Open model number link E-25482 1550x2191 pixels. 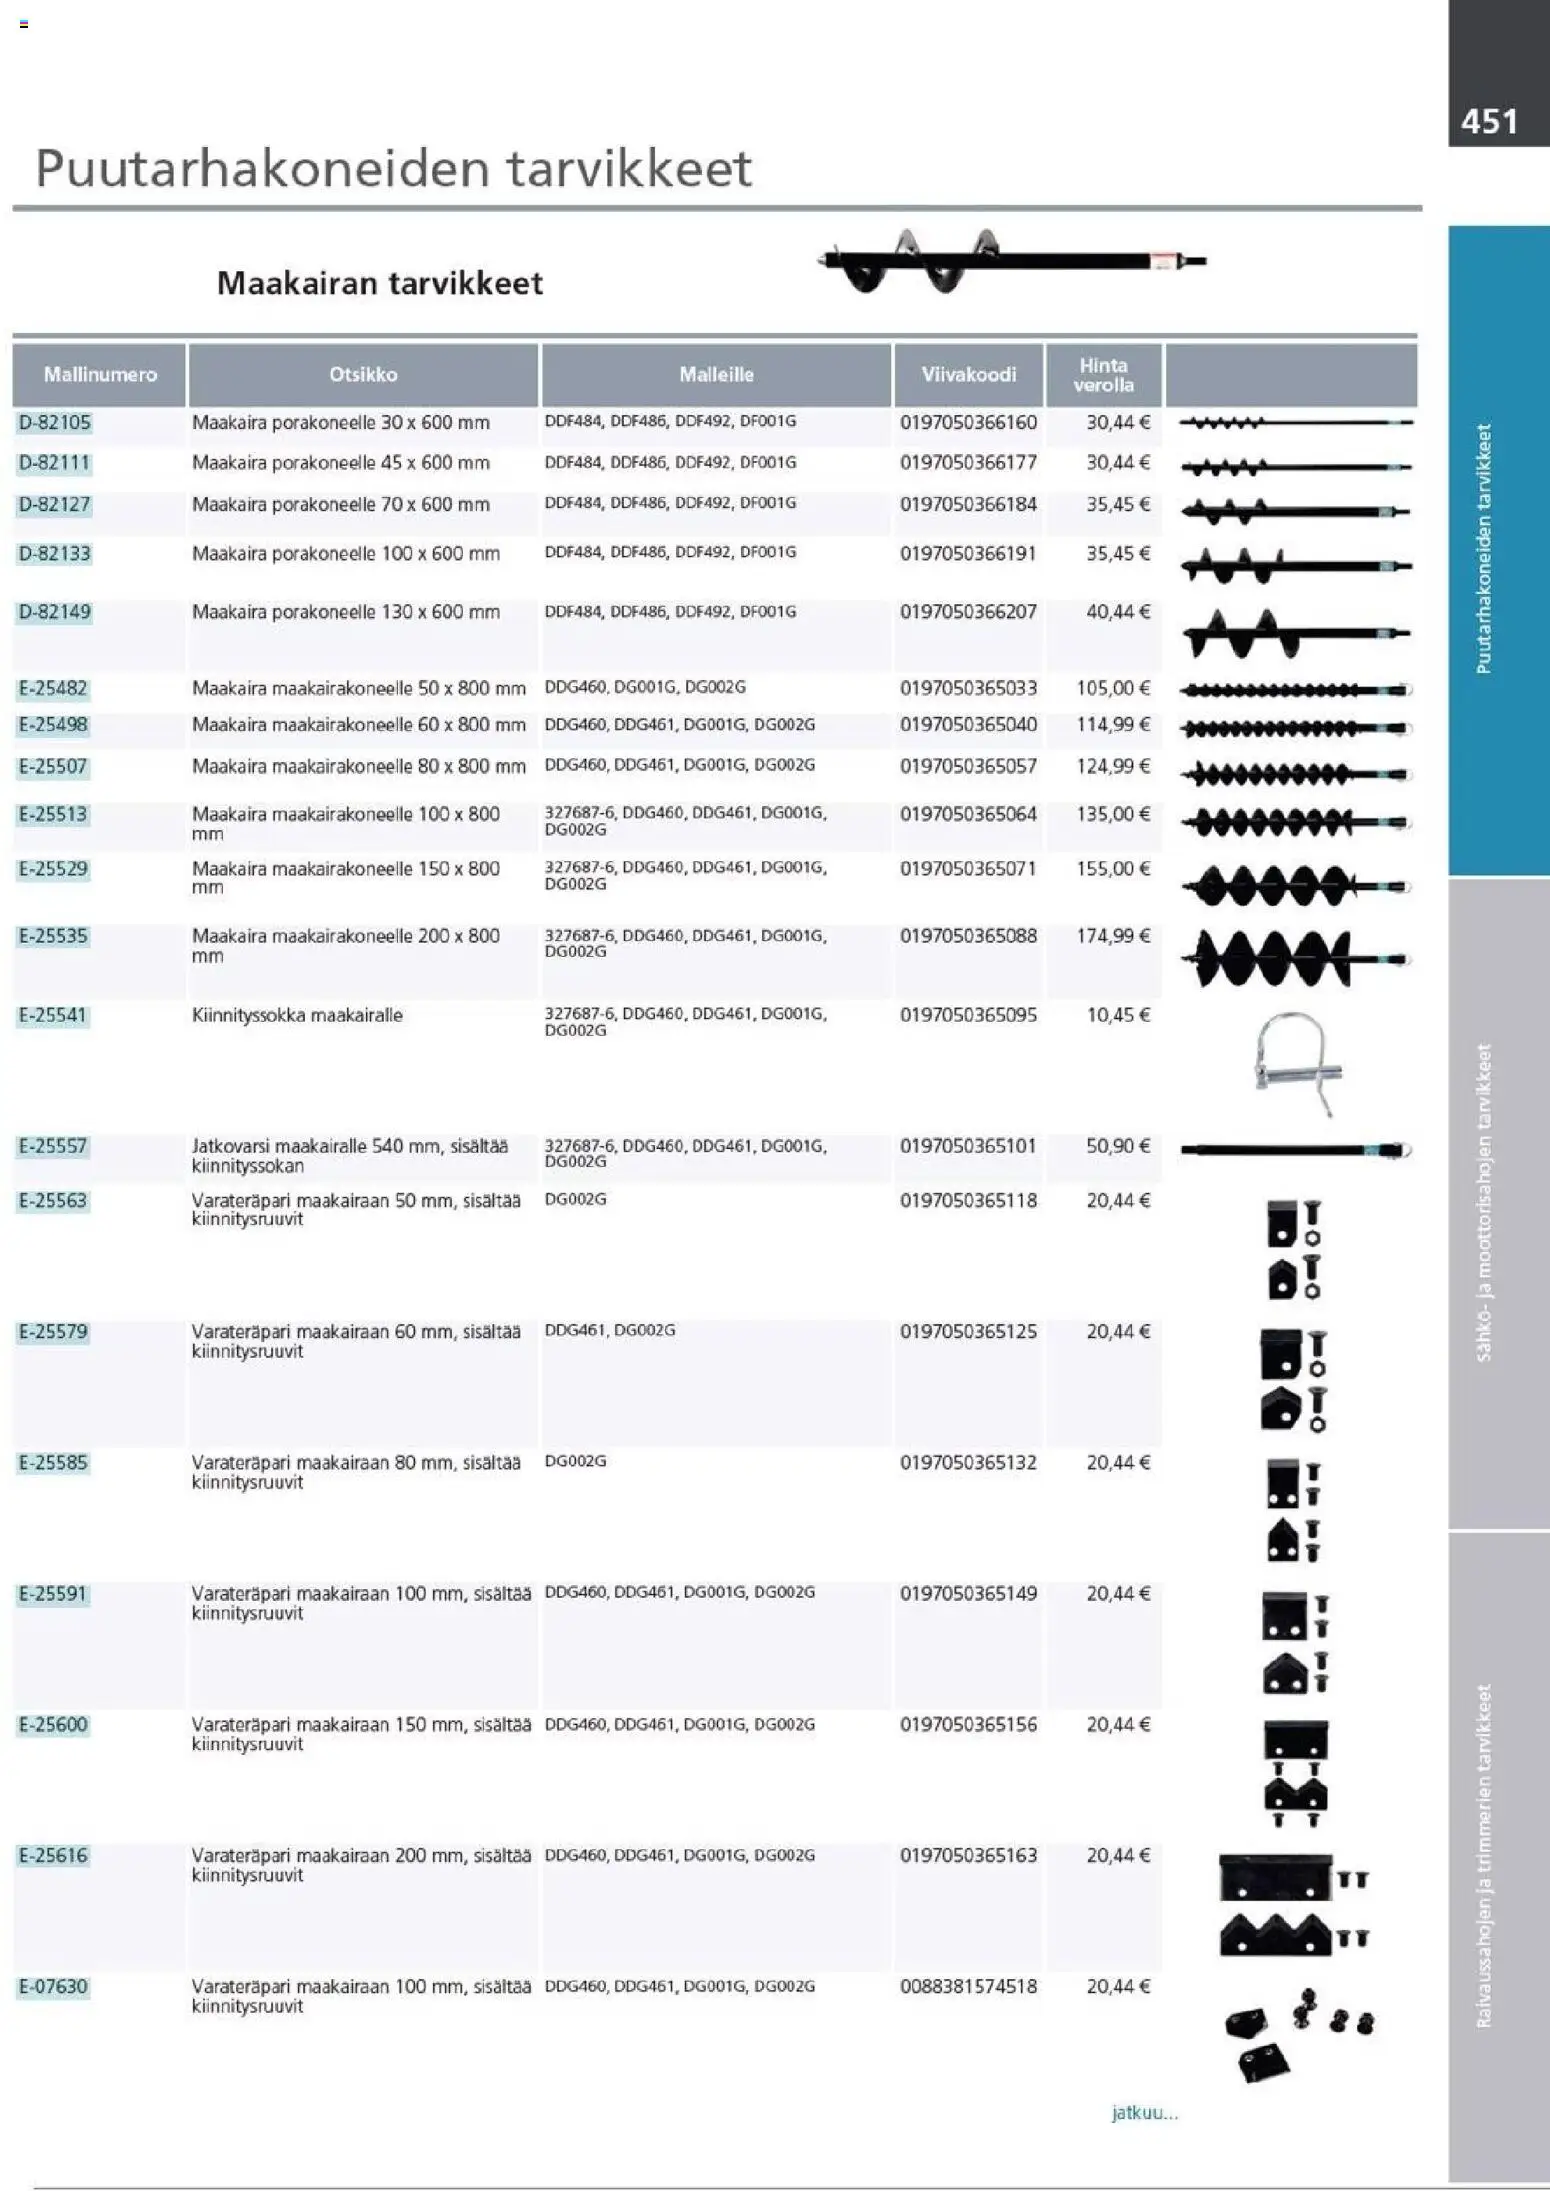point(53,689)
